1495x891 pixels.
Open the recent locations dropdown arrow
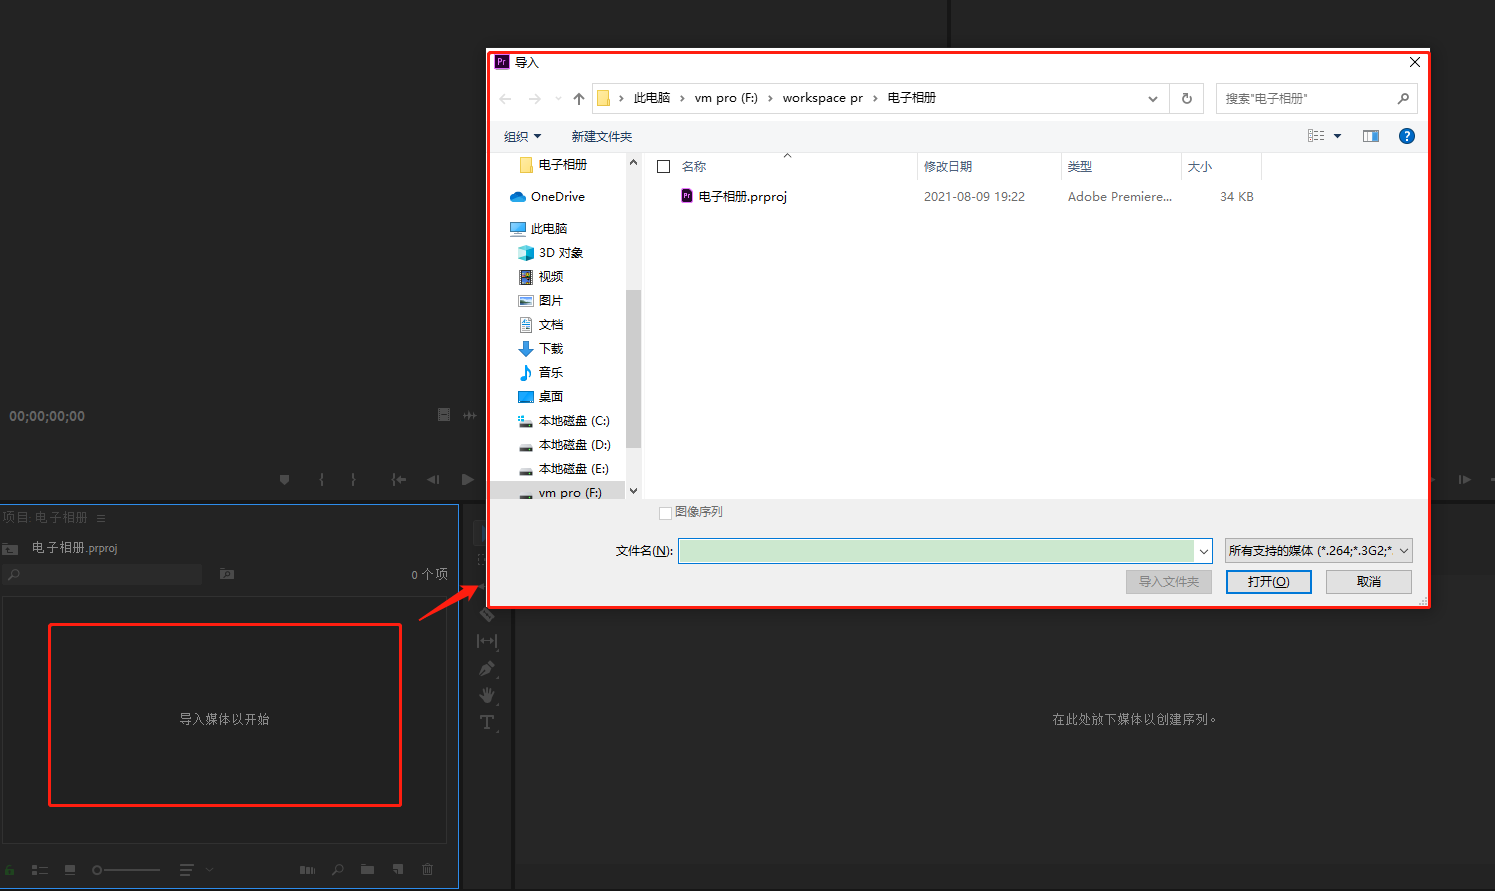(558, 98)
